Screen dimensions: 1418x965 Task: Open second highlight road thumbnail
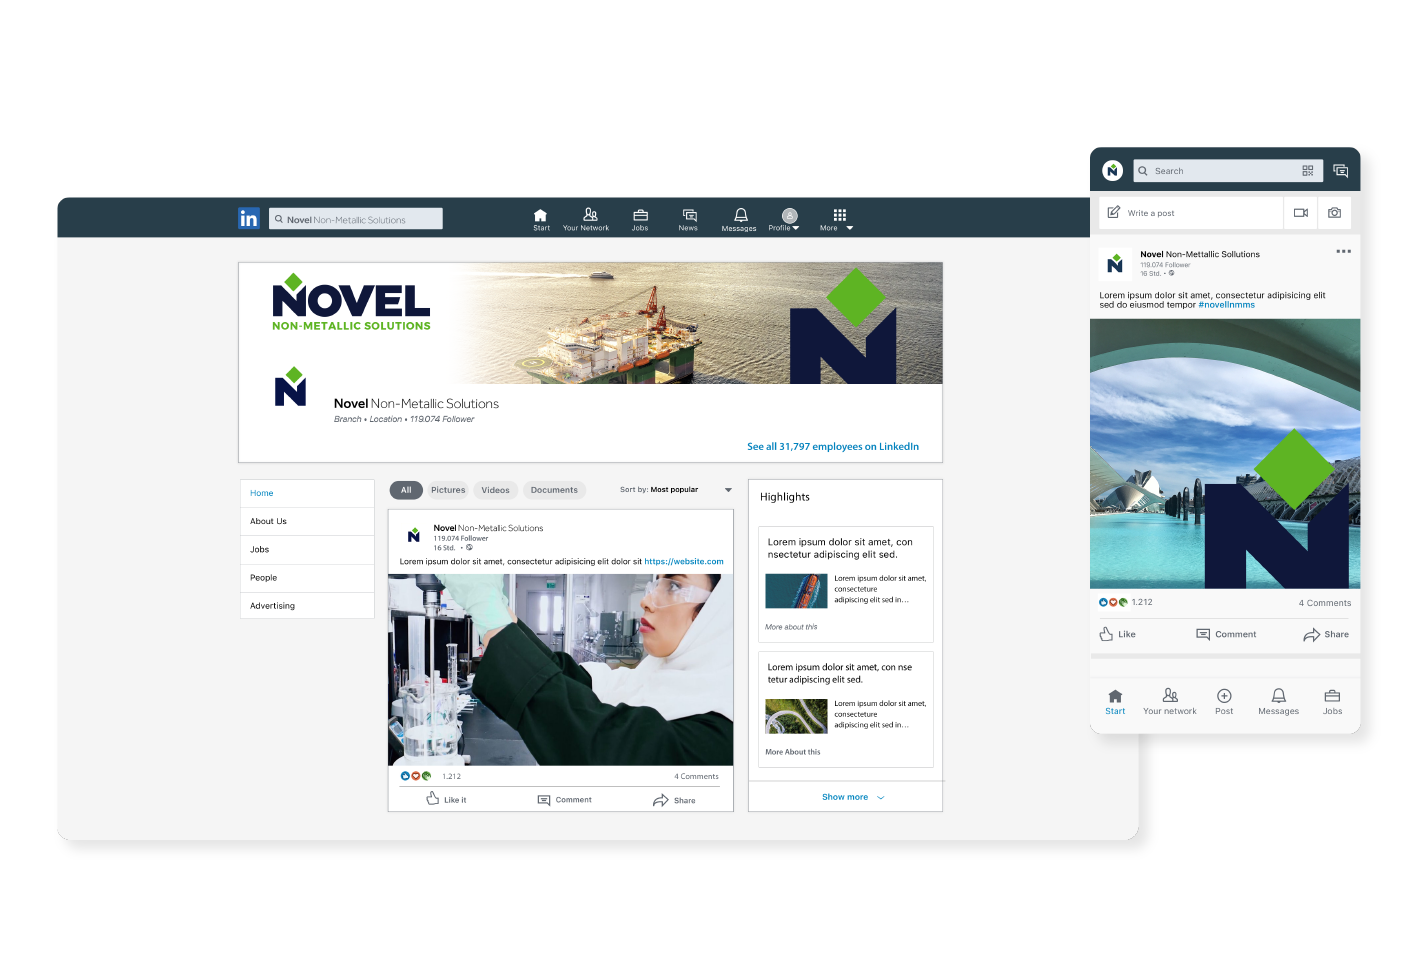[x=796, y=716]
